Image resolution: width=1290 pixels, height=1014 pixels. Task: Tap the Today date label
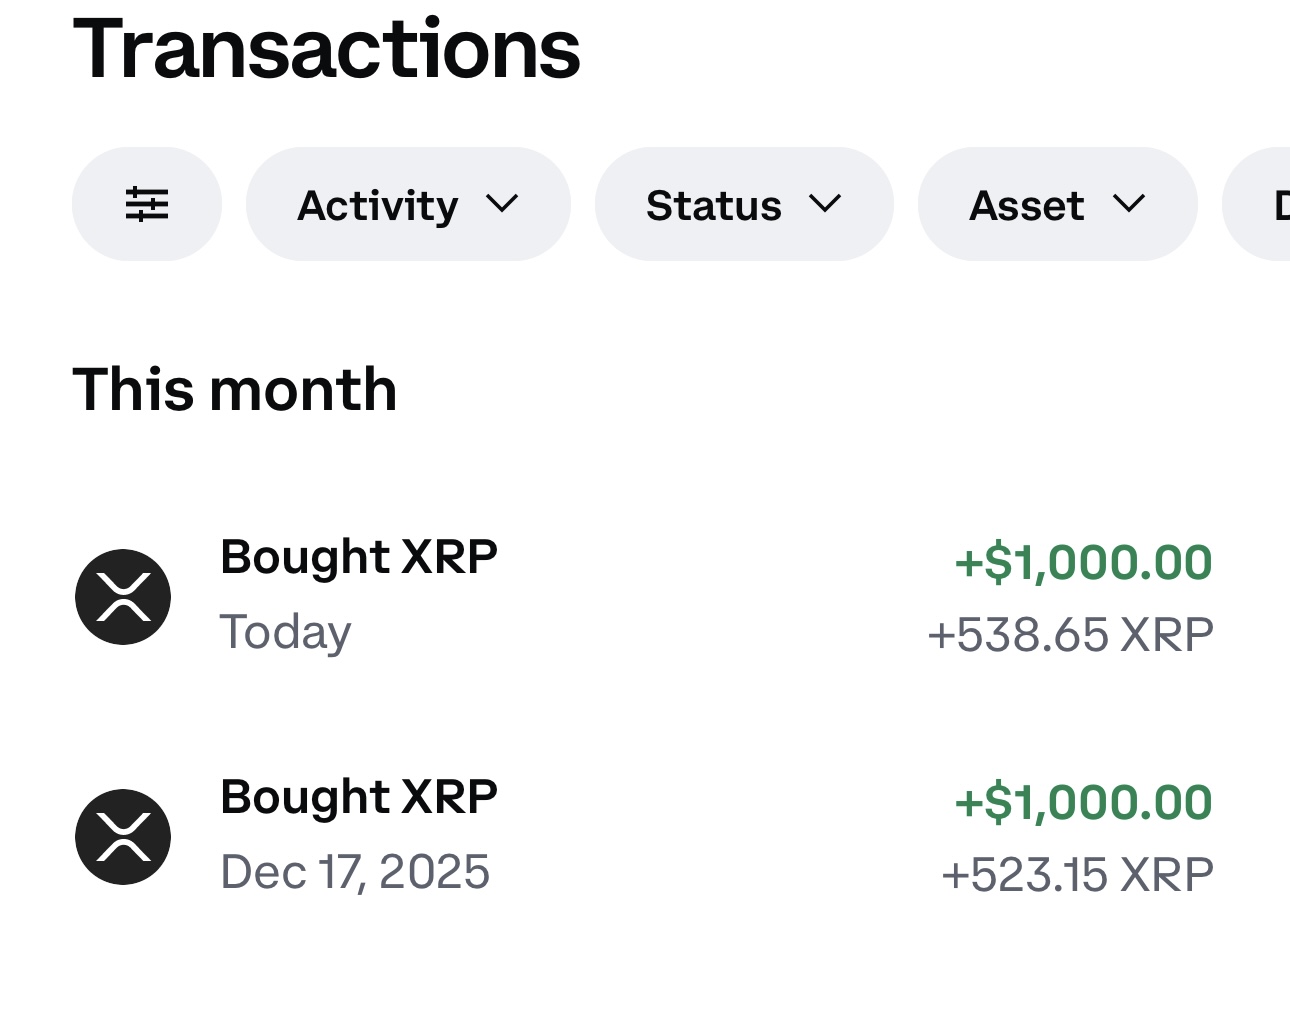[x=285, y=632]
